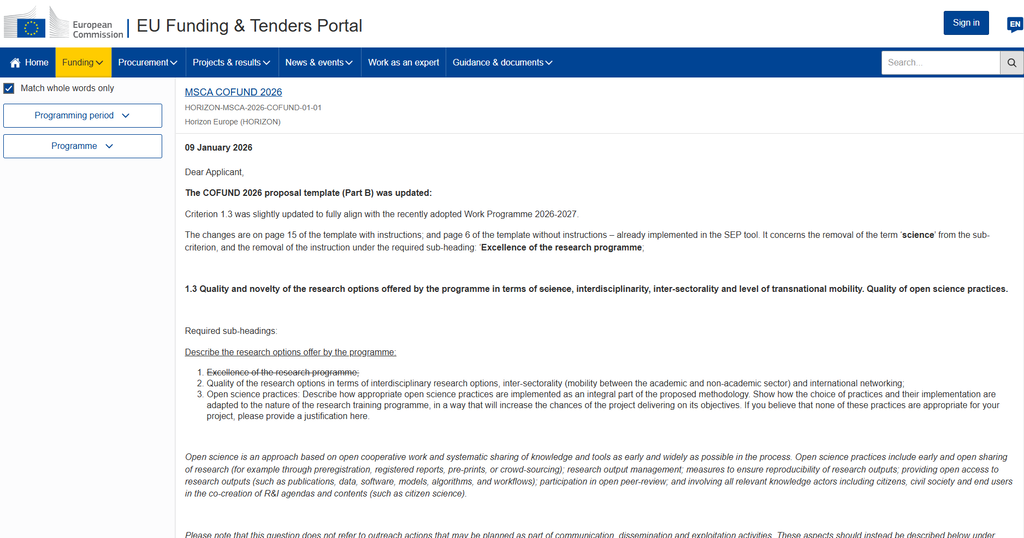Go to Work as an expert
The width and height of the screenshot is (1024, 538).
coord(403,63)
